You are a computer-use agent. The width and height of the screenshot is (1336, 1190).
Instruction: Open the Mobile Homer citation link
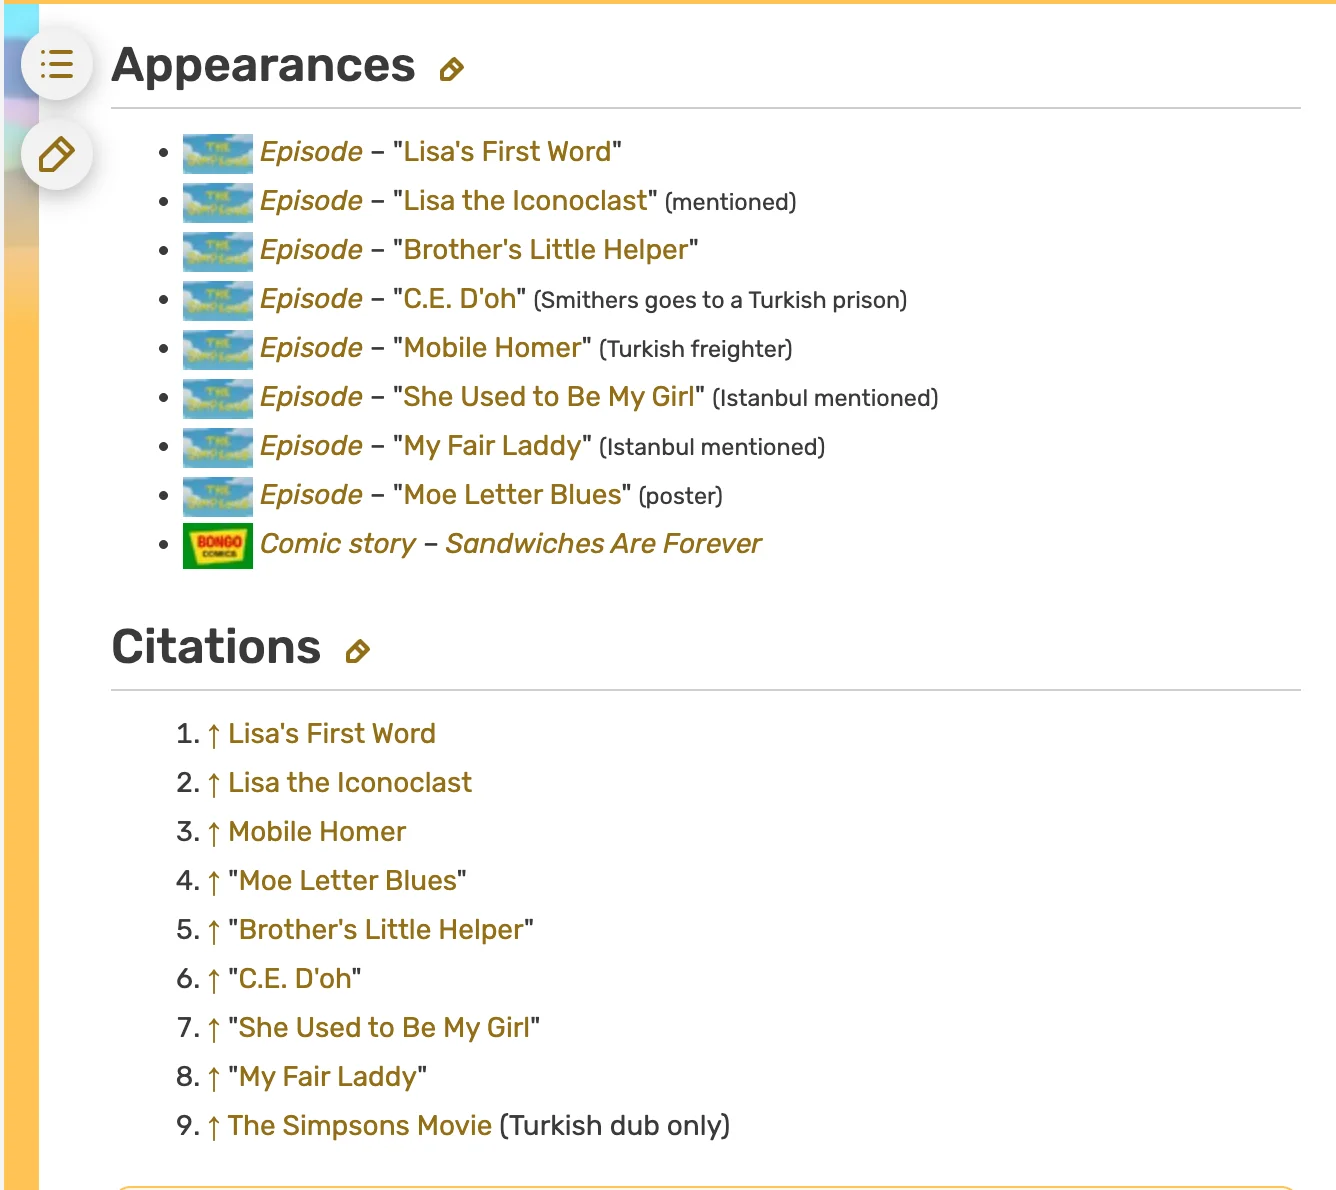pyautogui.click(x=317, y=831)
